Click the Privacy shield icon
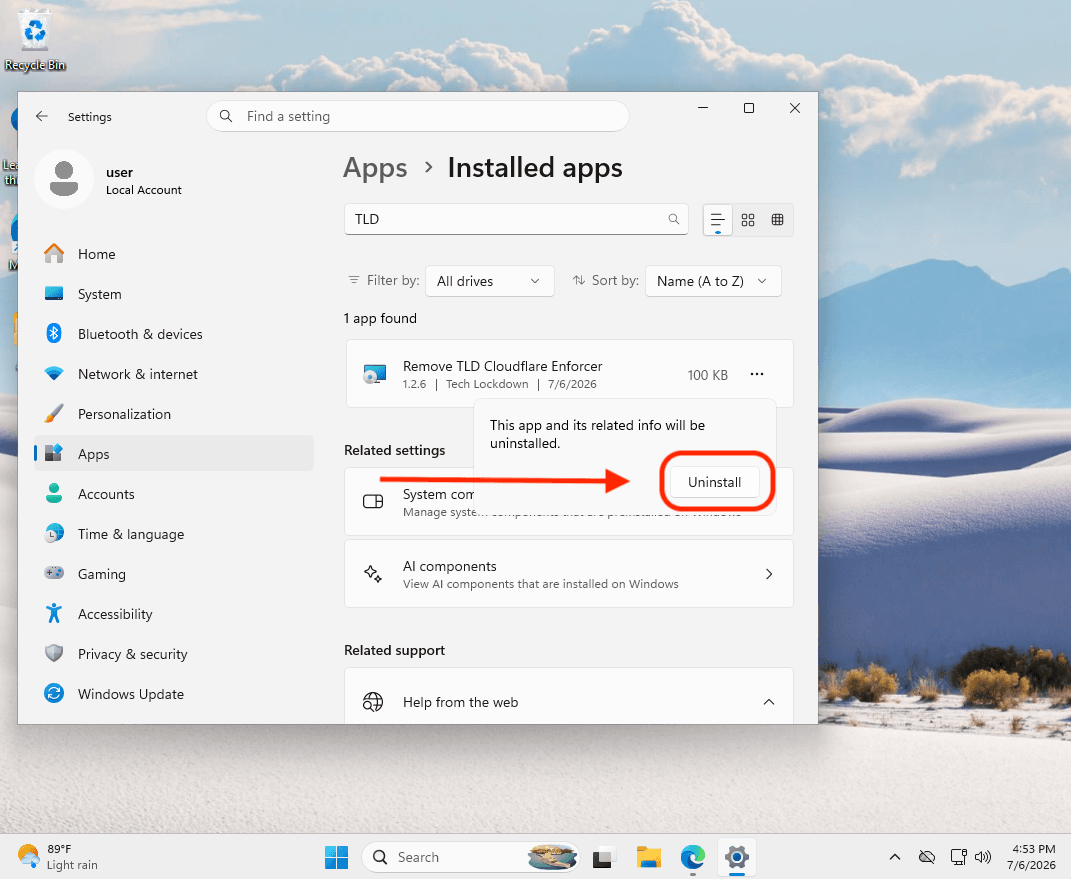Viewport: 1071px width, 879px height. click(54, 653)
